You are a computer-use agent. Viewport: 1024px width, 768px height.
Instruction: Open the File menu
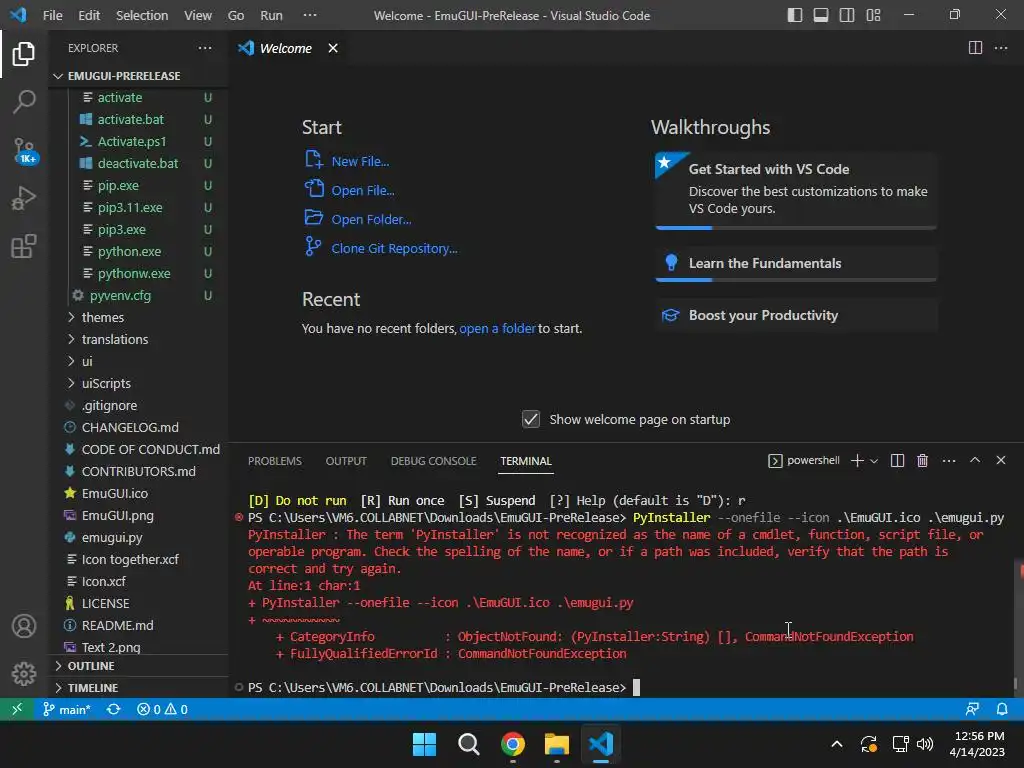tap(52, 15)
